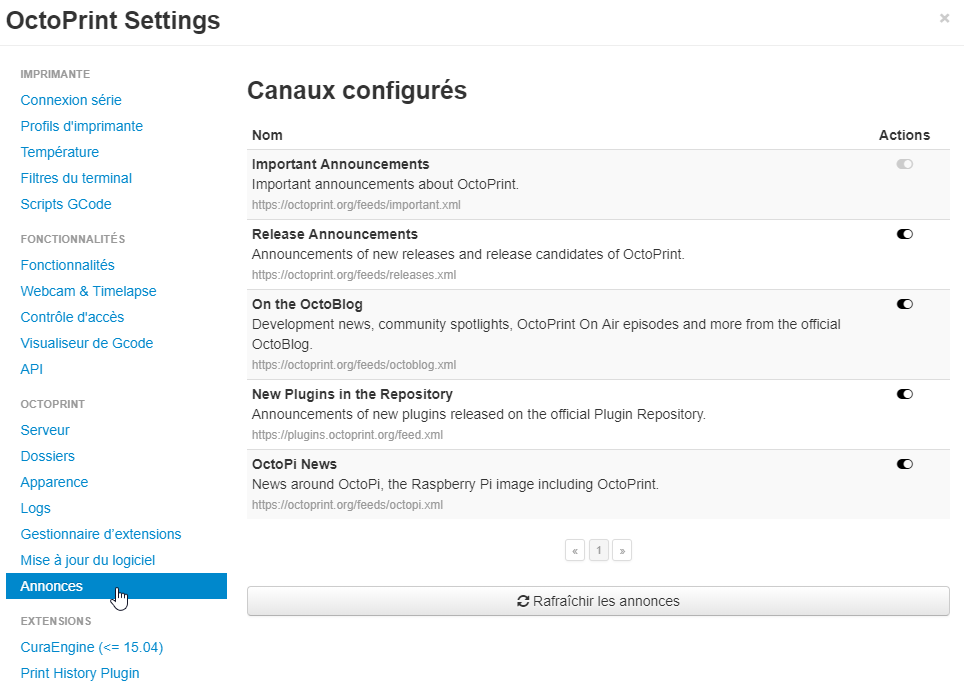This screenshot has height=683, width=964.
Task: Select Gestionnaire d'extensions in sidebar
Action: pyautogui.click(x=101, y=534)
